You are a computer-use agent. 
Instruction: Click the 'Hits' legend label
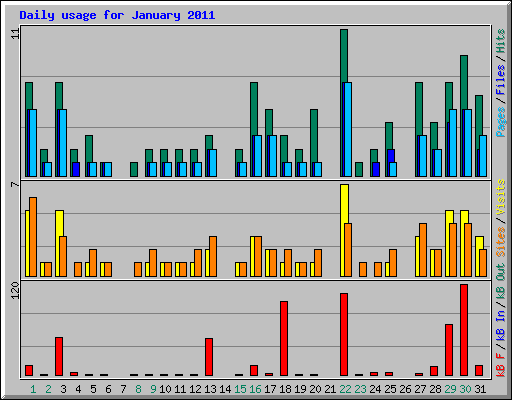[x=500, y=41]
